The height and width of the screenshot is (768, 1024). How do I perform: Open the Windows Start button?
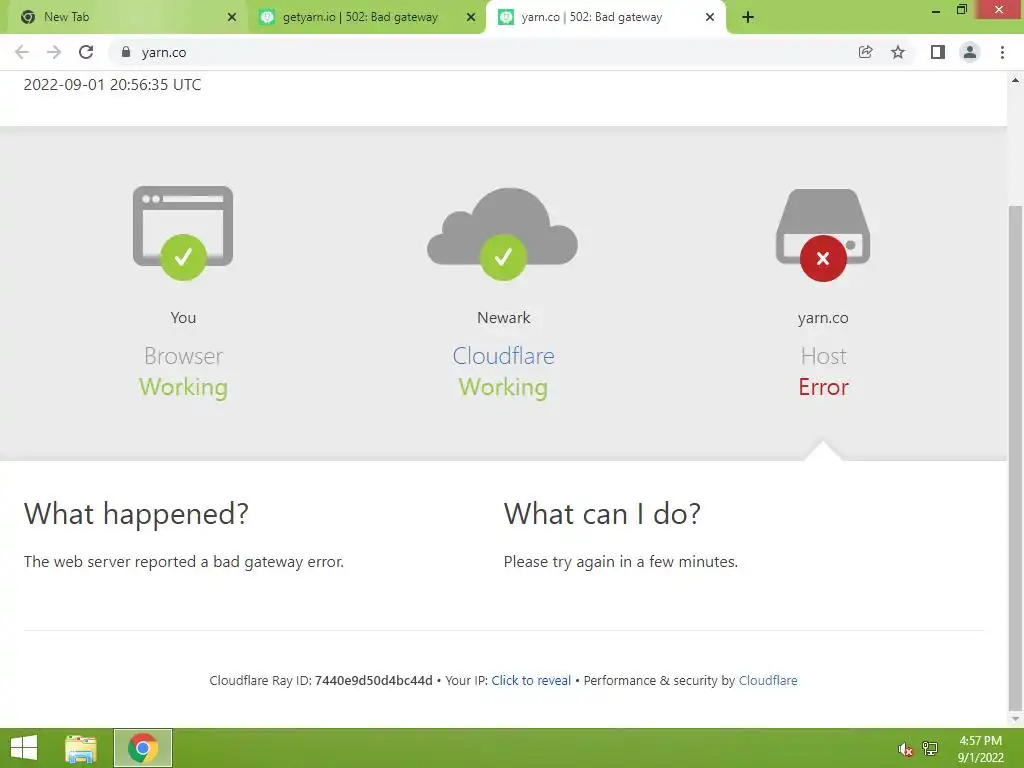point(24,748)
